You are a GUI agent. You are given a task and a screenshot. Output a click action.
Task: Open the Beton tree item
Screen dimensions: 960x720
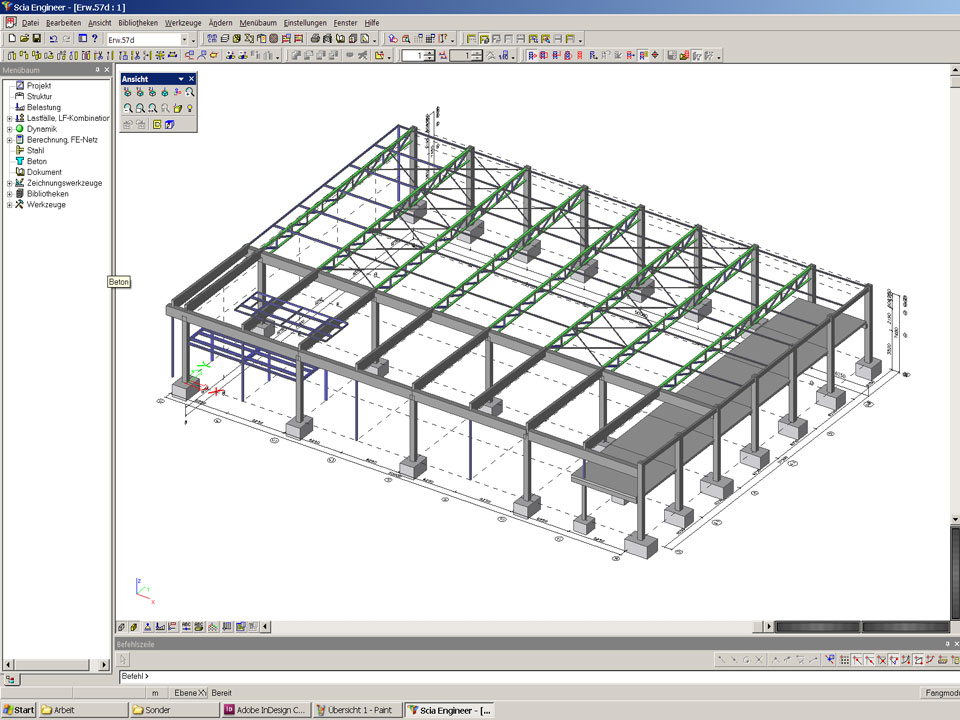click(36, 161)
